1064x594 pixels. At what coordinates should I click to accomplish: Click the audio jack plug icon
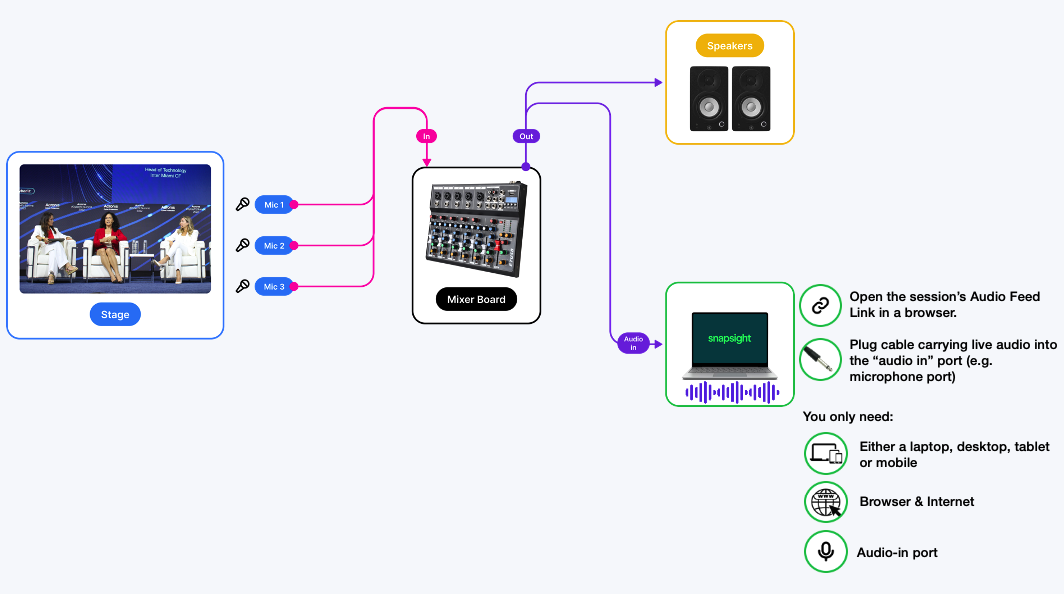coord(821,359)
